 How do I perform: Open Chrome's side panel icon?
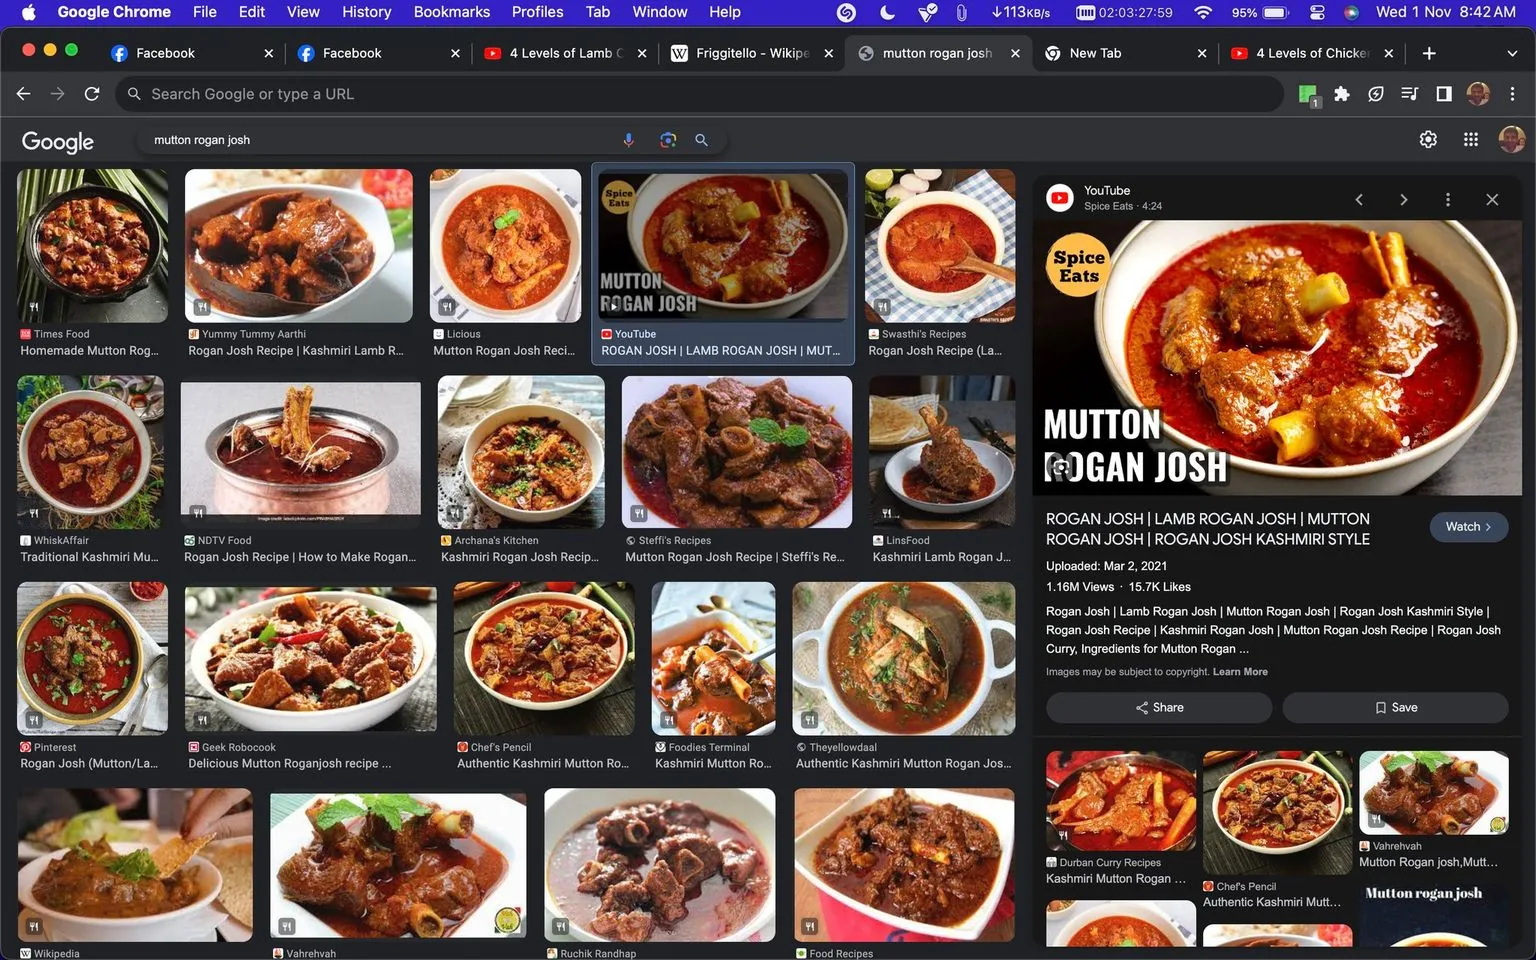coord(1443,93)
